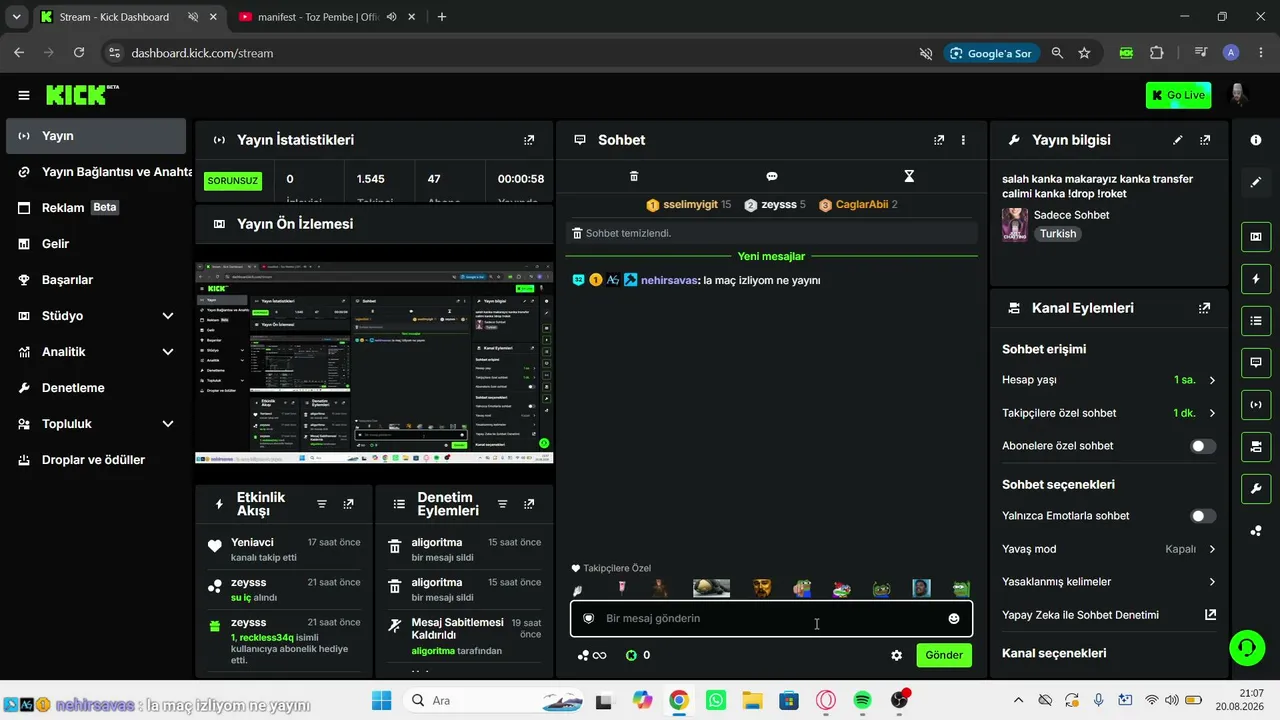This screenshot has height=720, width=1280.
Task: Expand the Topluluk sidebar section
Action: point(168,424)
